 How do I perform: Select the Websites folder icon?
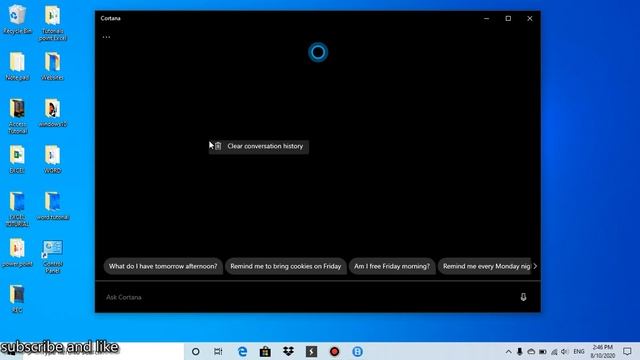point(53,66)
